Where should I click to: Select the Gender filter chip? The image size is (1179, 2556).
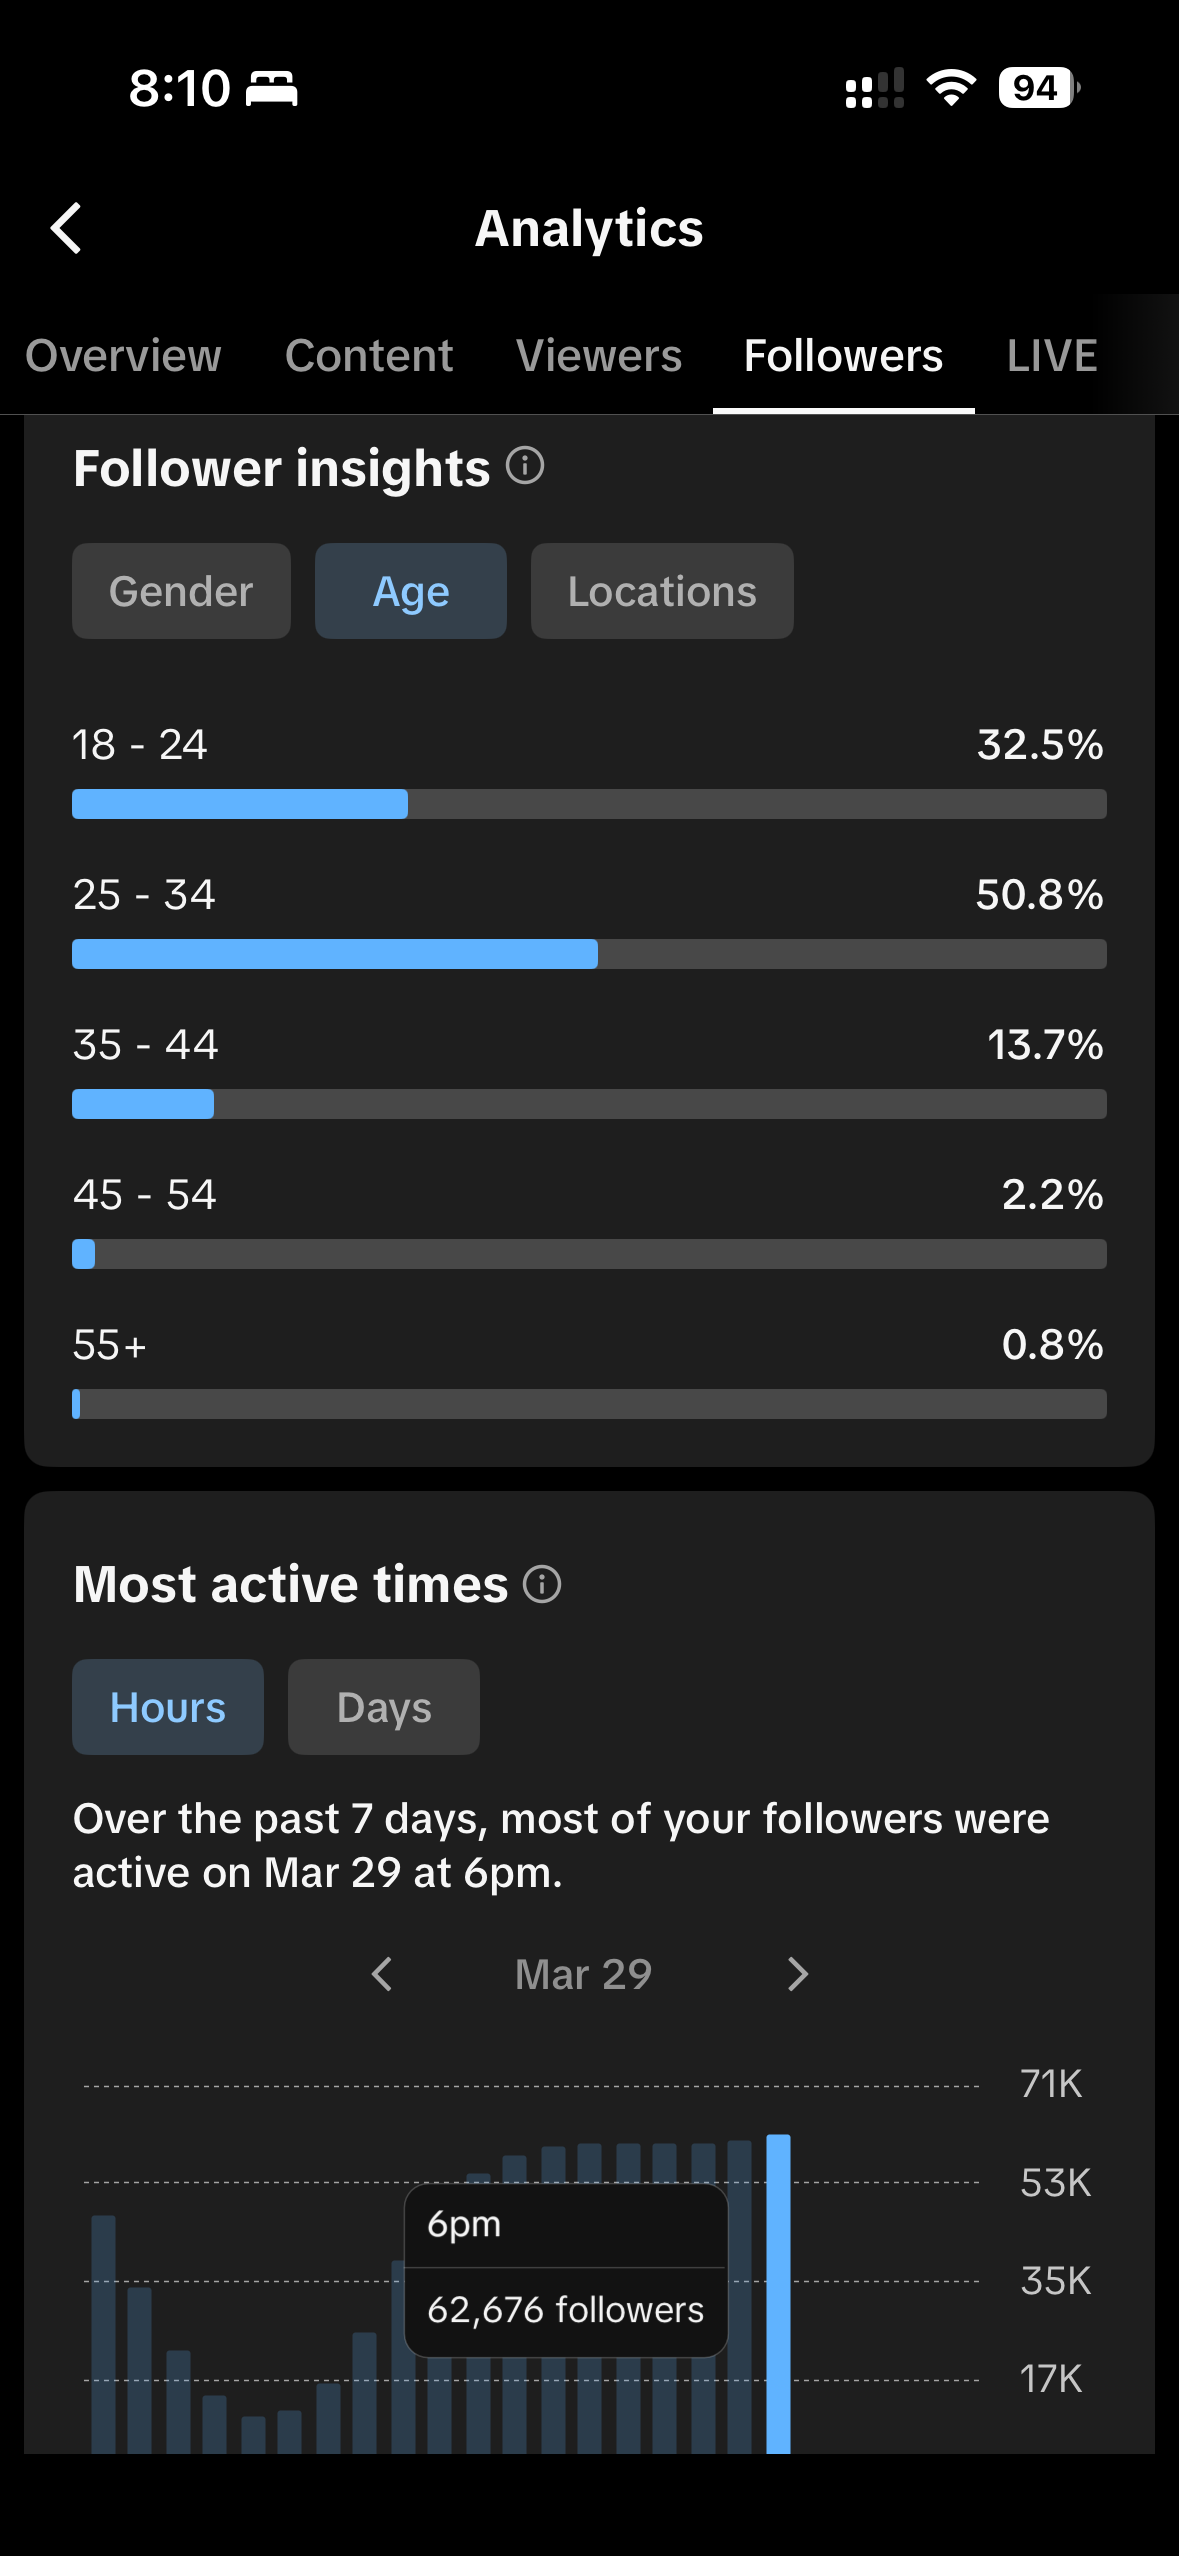pos(181,591)
